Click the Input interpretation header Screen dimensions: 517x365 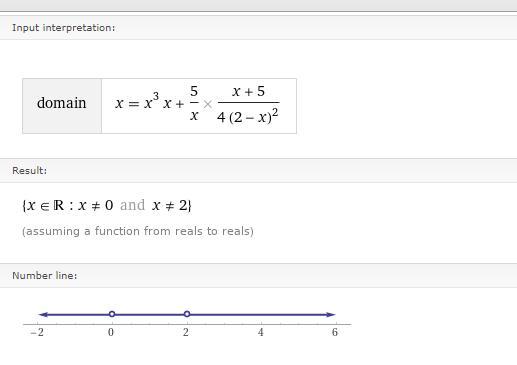click(63, 28)
